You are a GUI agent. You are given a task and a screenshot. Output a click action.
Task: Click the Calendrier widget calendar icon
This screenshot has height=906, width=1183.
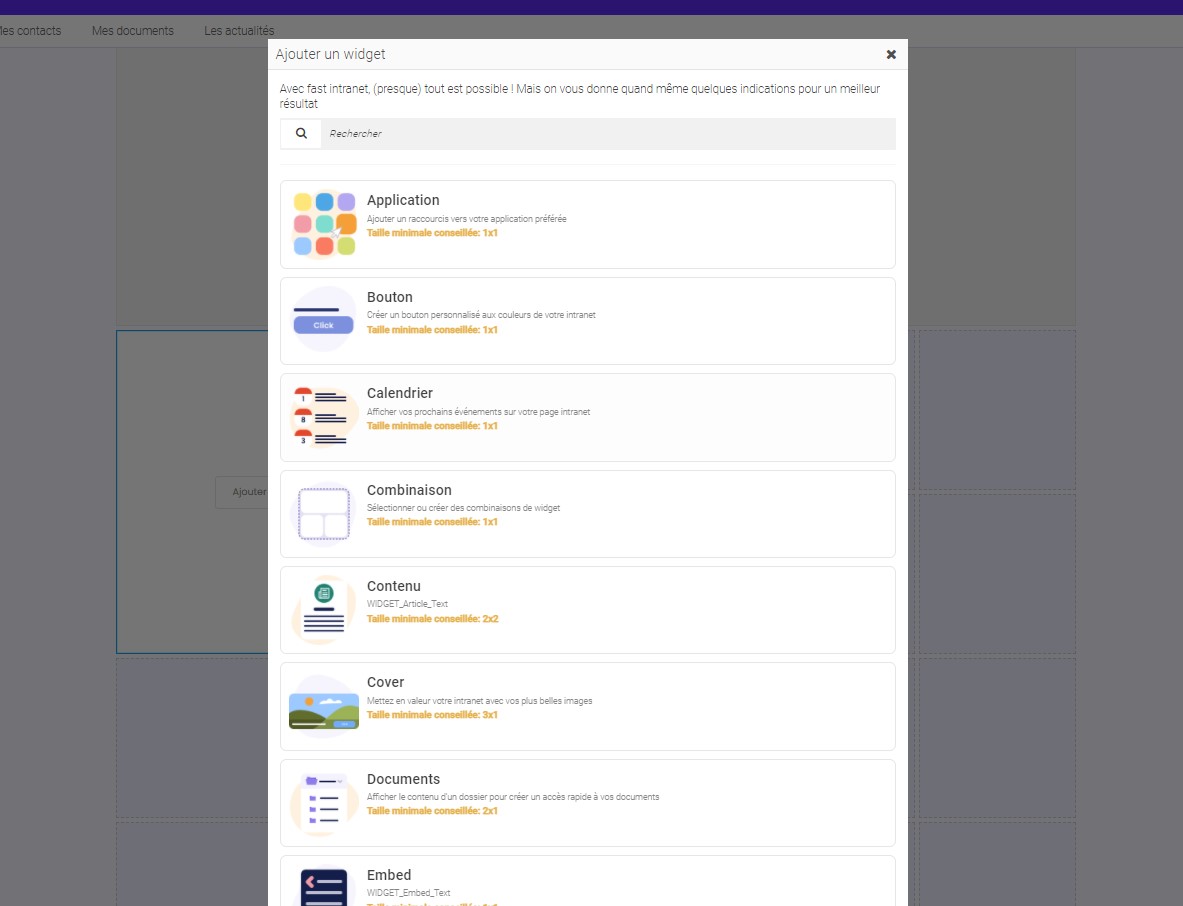point(323,417)
